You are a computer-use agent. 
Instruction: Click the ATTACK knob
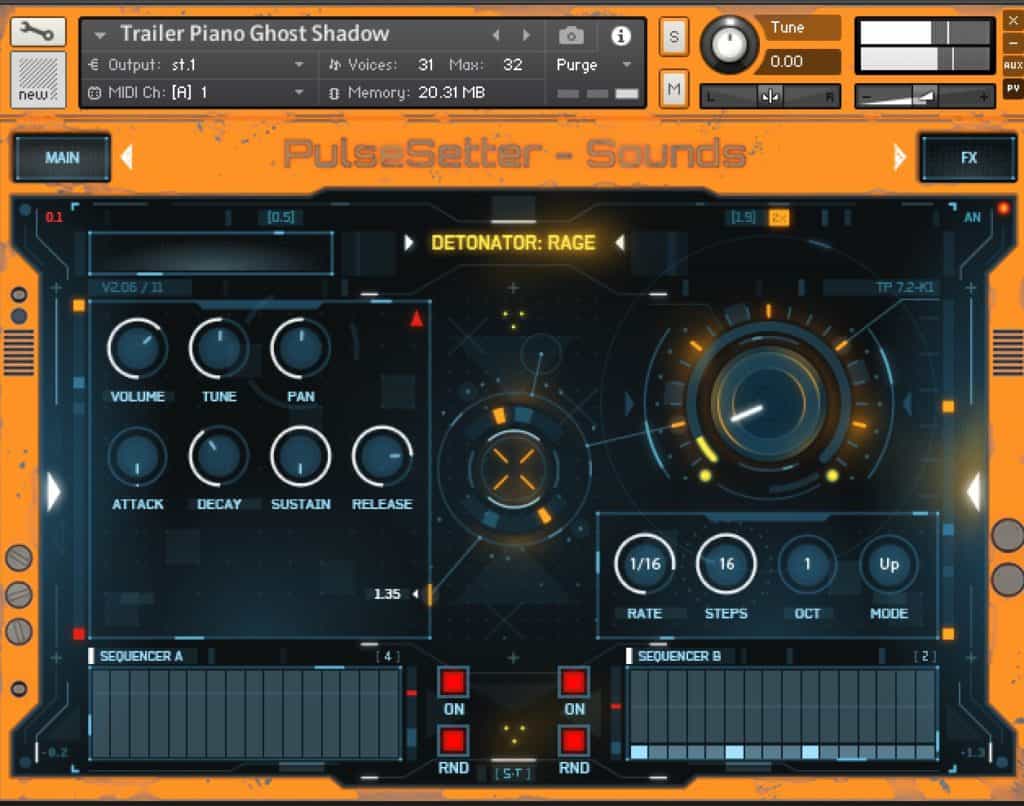137,456
